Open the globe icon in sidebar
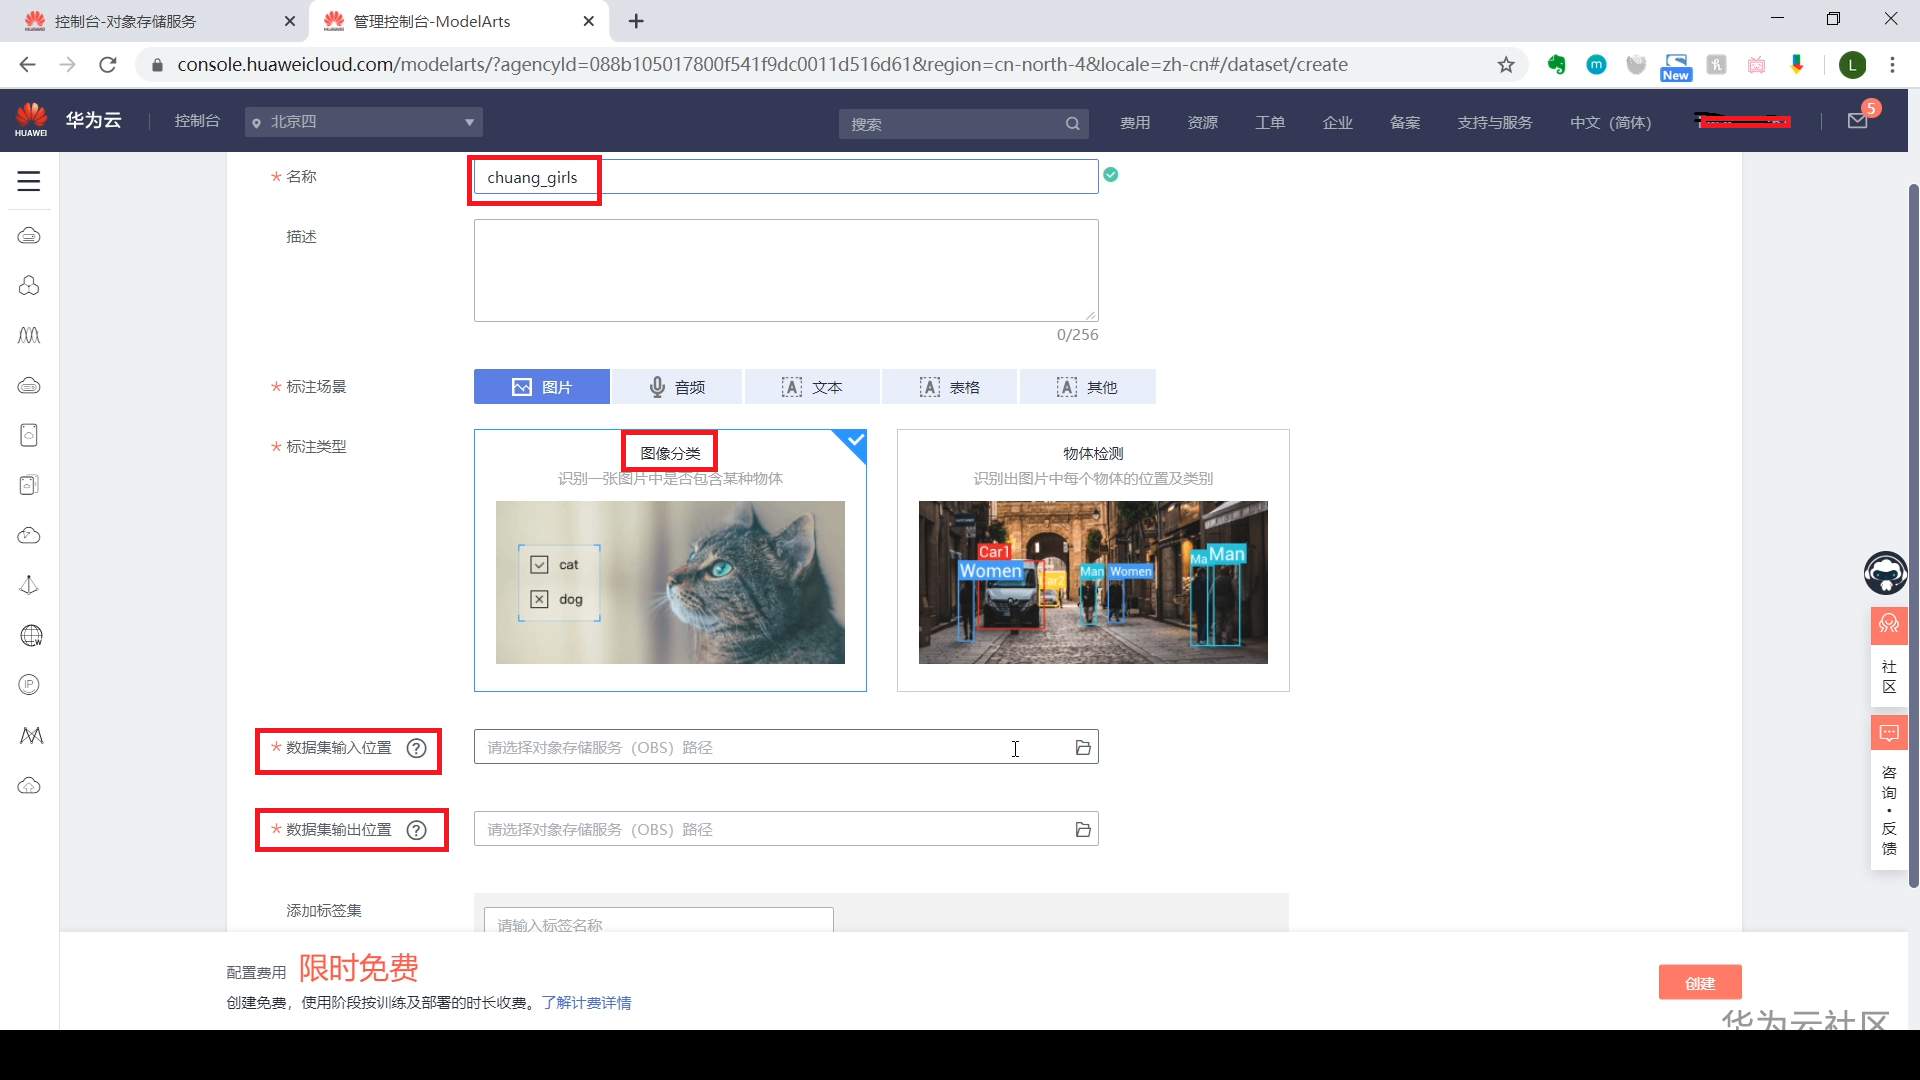1920x1080 pixels. tap(30, 636)
